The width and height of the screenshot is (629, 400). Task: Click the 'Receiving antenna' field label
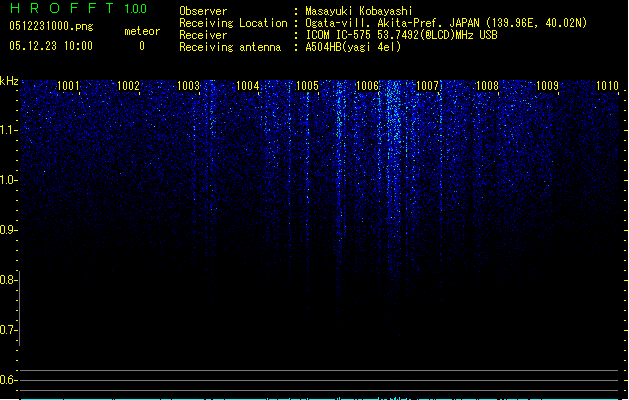(x=230, y=47)
